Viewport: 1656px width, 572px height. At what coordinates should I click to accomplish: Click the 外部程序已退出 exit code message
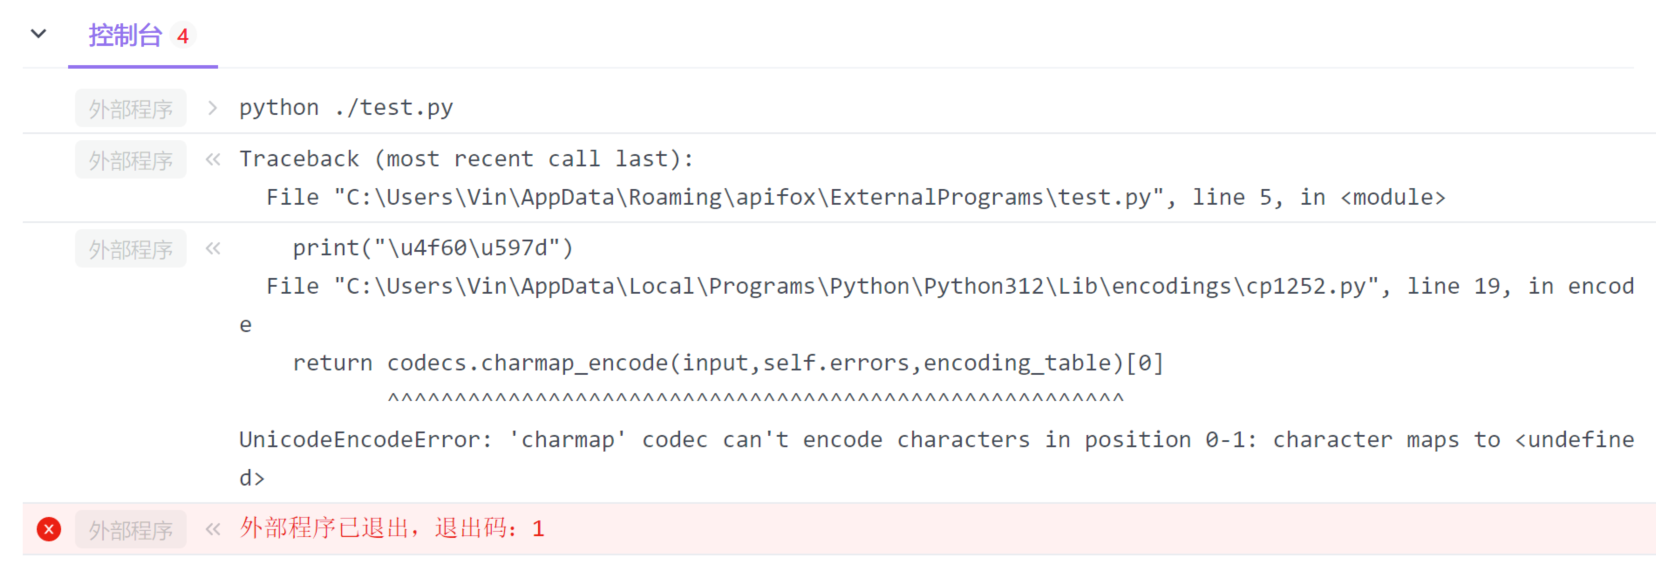click(x=392, y=529)
